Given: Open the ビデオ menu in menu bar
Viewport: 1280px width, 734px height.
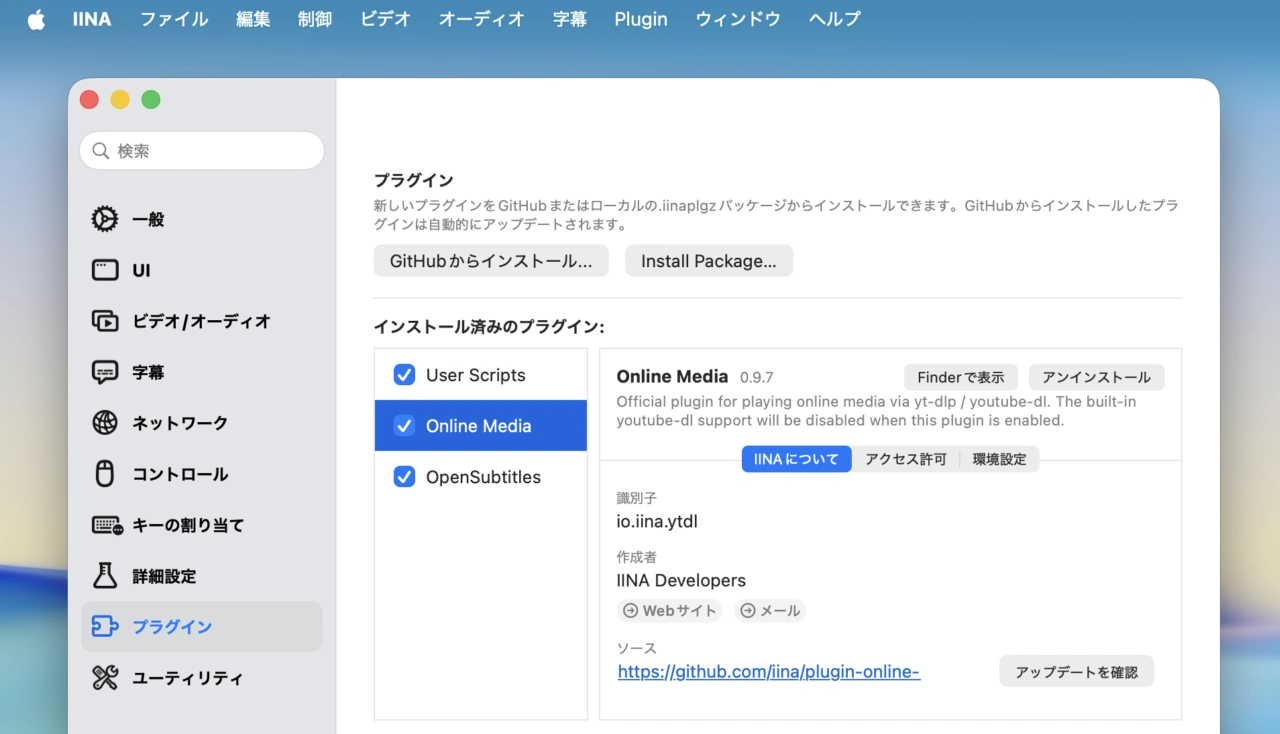Looking at the screenshot, I should (x=385, y=18).
